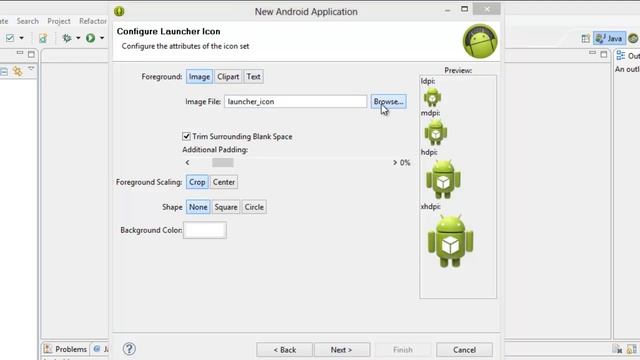Click the Run green play icon in Eclipse toolbar

[91, 38]
